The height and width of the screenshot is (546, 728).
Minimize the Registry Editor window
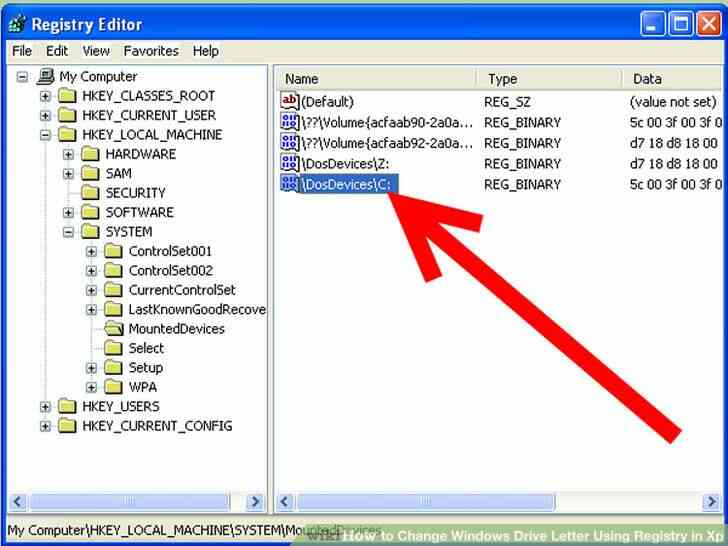tap(653, 24)
